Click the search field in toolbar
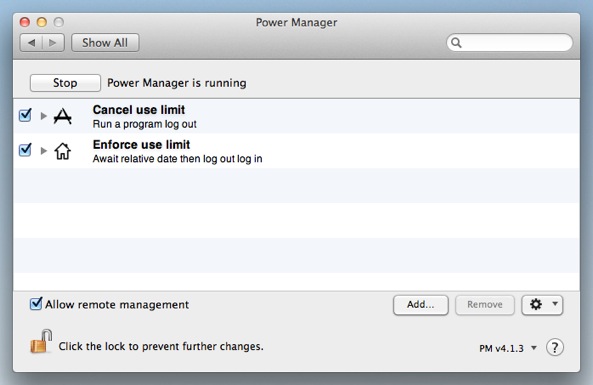Screen dimensions: 593x385 [509, 43]
